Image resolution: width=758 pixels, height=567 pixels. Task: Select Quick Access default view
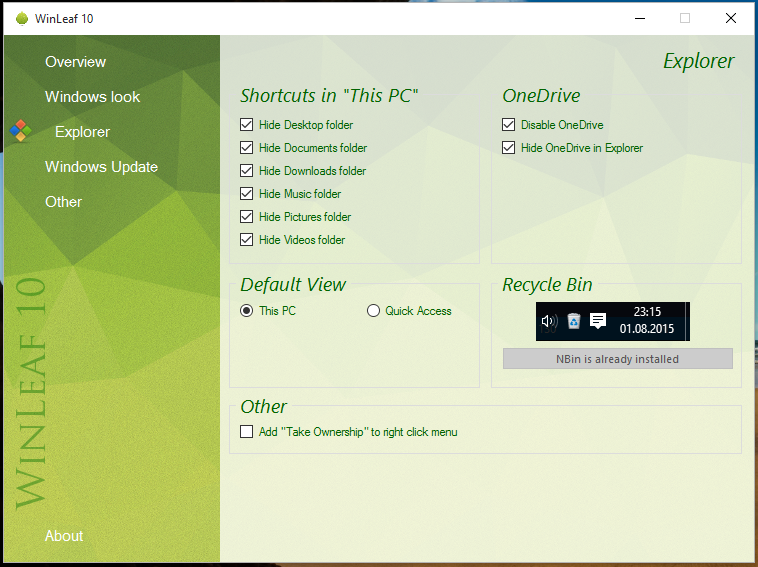point(373,311)
